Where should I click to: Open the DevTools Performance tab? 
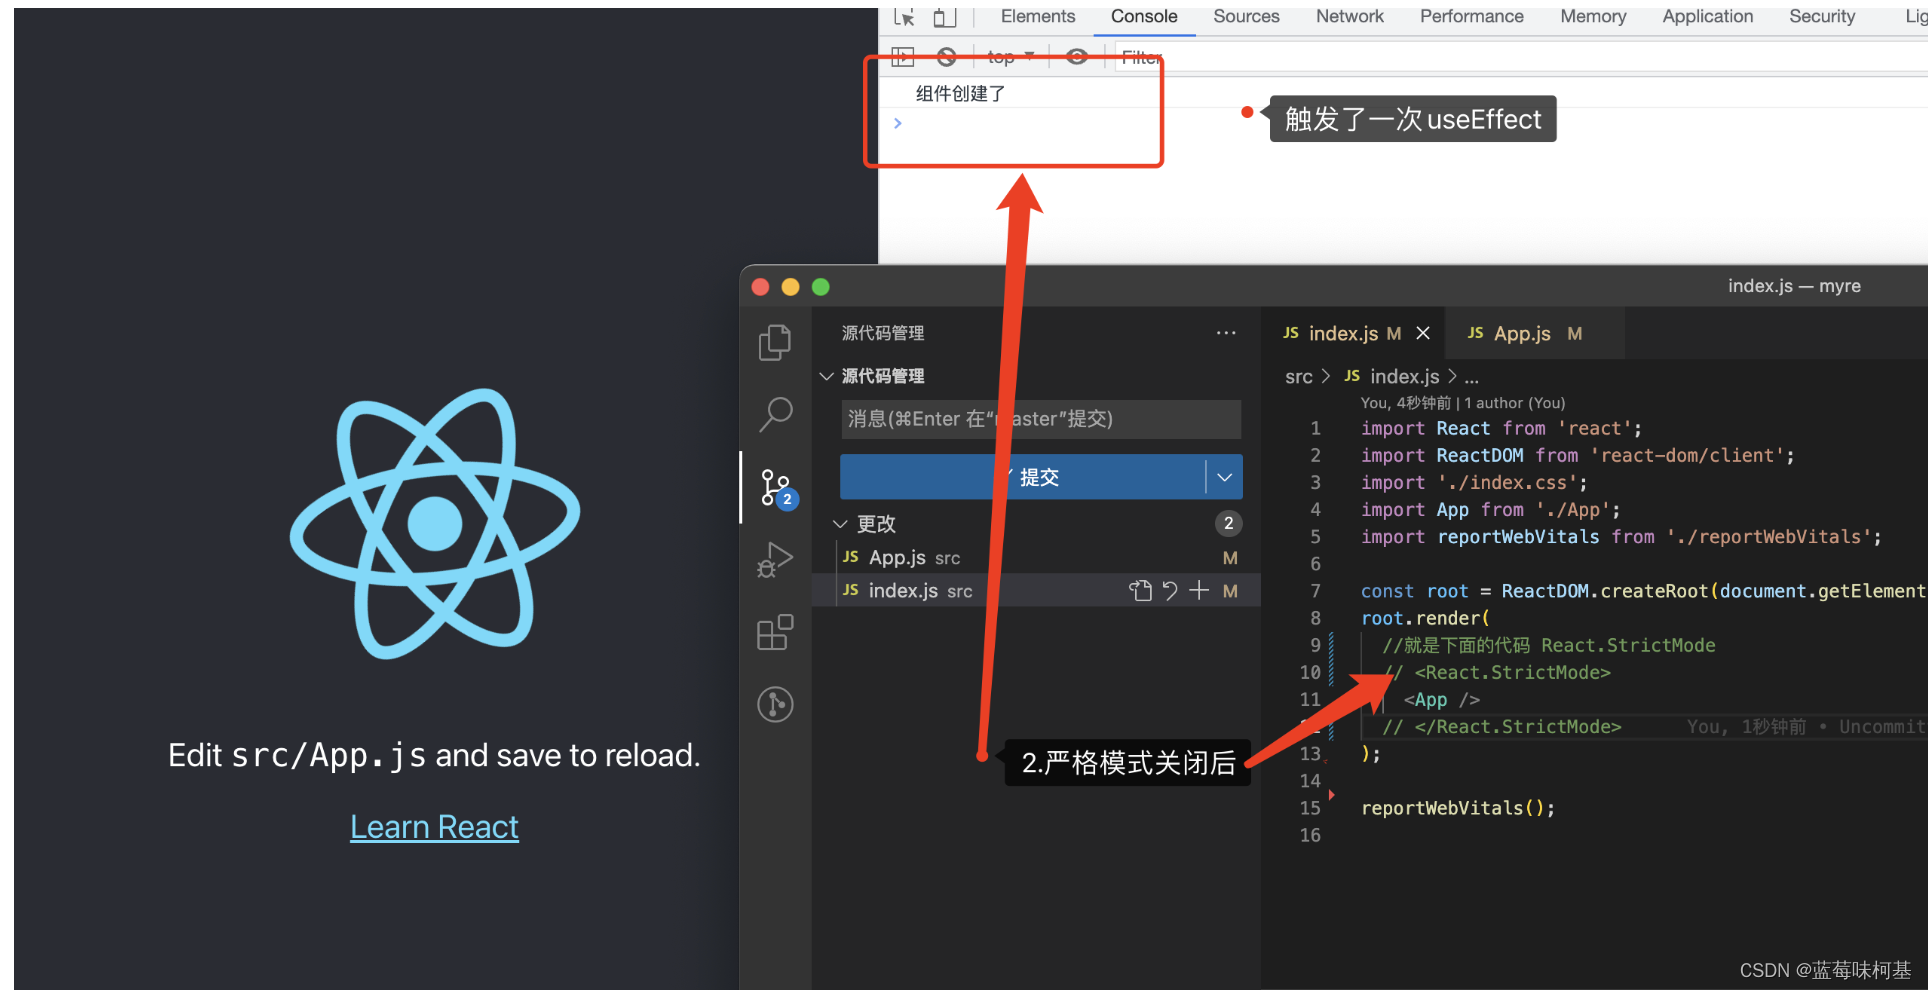click(1472, 17)
